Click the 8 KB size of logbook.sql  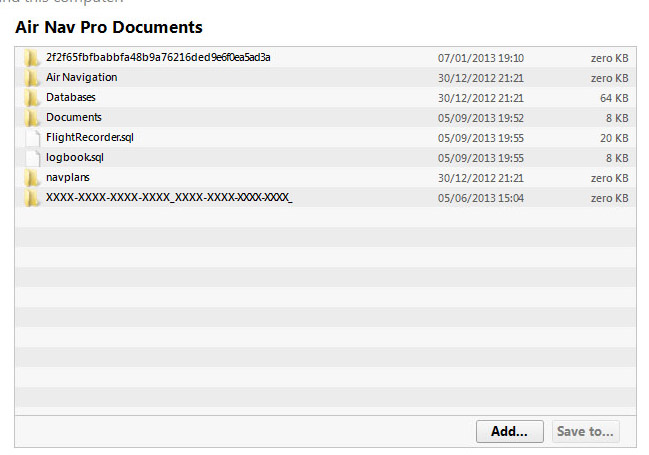617,158
